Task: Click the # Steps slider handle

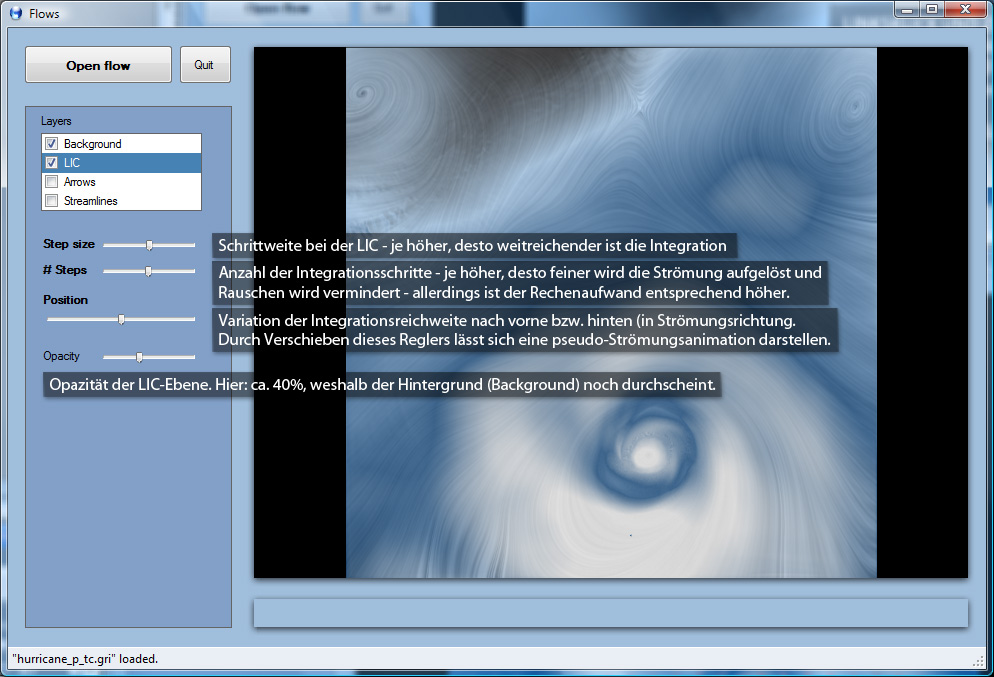Action: tap(148, 270)
